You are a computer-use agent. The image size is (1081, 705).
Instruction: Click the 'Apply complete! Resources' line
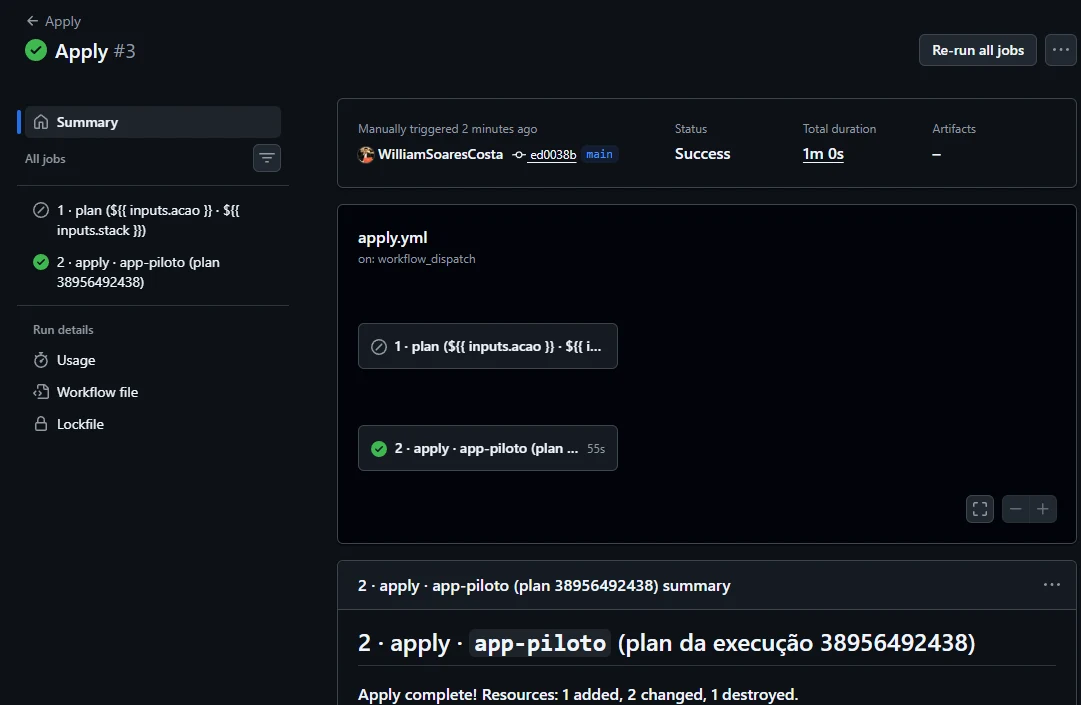click(x=578, y=695)
